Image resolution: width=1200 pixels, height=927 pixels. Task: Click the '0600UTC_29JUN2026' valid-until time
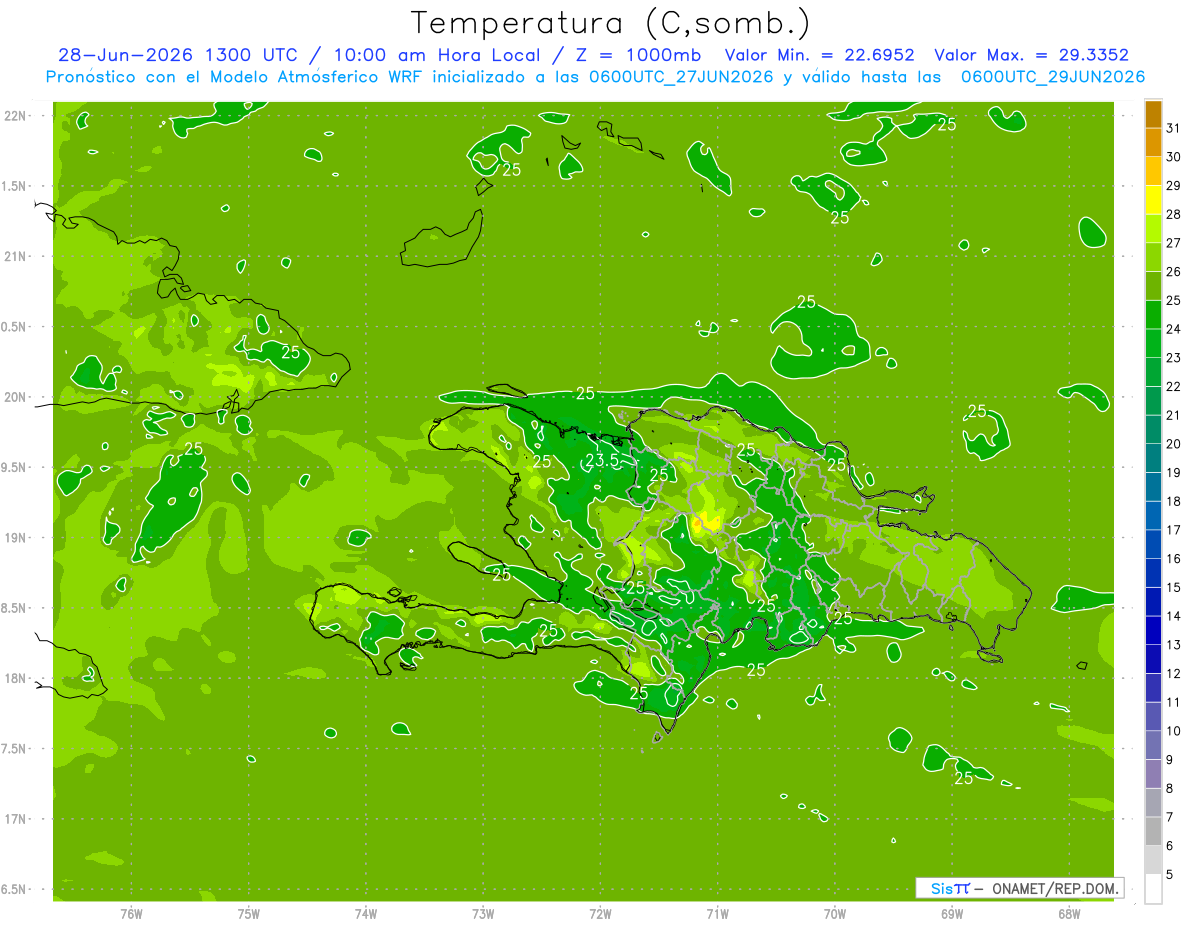[x=1052, y=77]
